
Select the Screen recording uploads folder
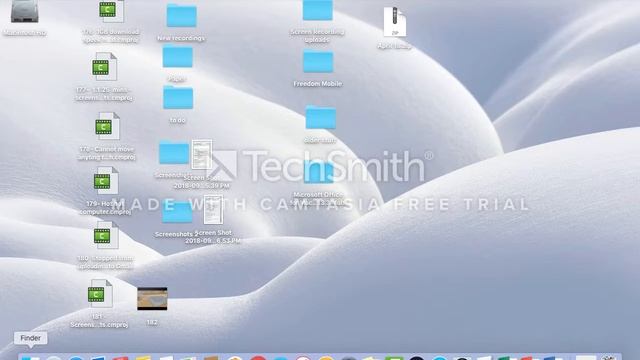(318, 10)
